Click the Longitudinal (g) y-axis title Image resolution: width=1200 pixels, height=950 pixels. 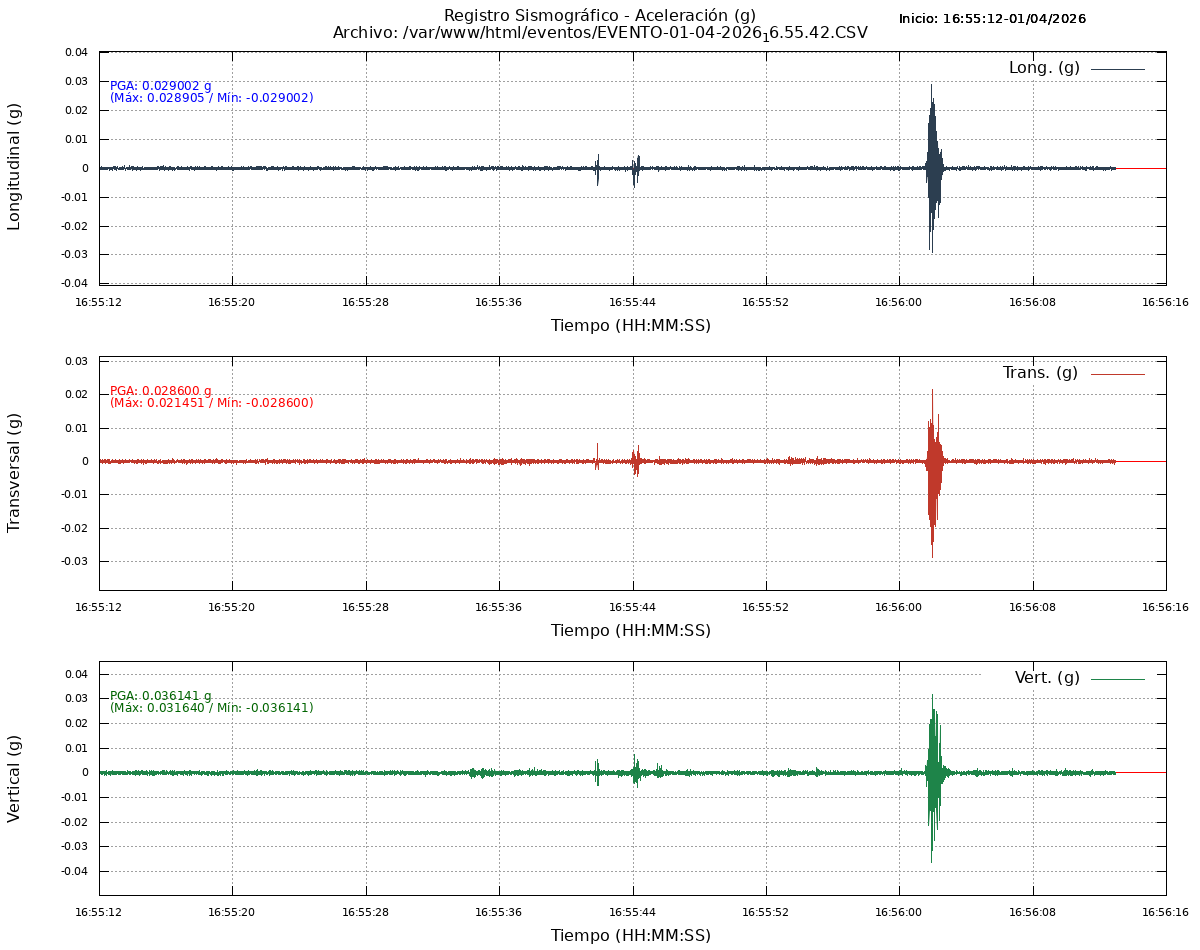pos(14,167)
